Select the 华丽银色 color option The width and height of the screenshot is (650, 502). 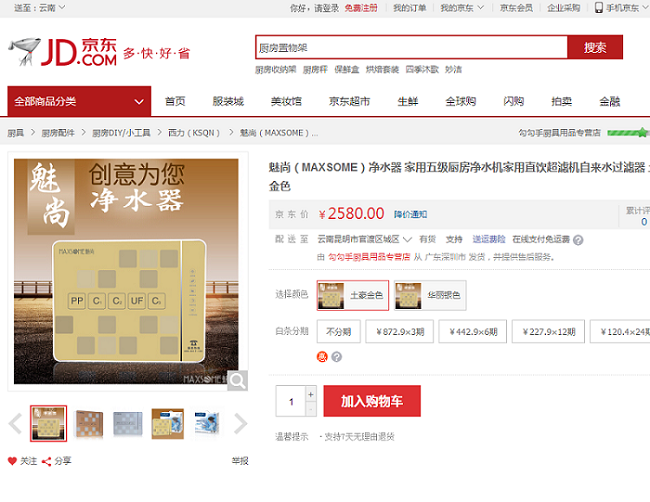tap(430, 295)
